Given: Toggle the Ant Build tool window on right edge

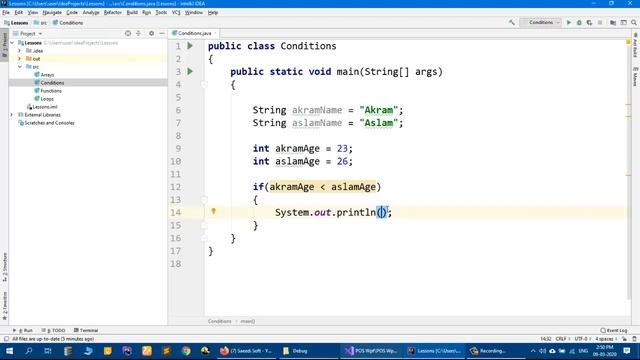Looking at the screenshot, I should (x=636, y=46).
